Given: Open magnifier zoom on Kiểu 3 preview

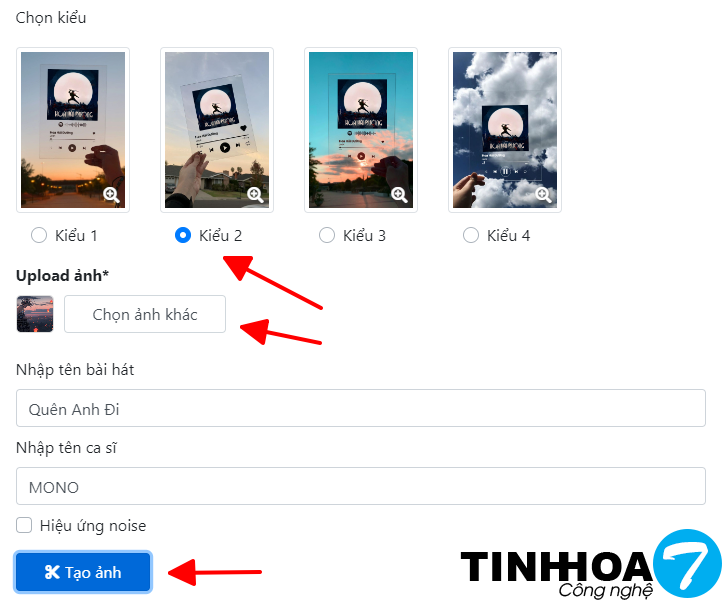Looking at the screenshot, I should [x=399, y=195].
